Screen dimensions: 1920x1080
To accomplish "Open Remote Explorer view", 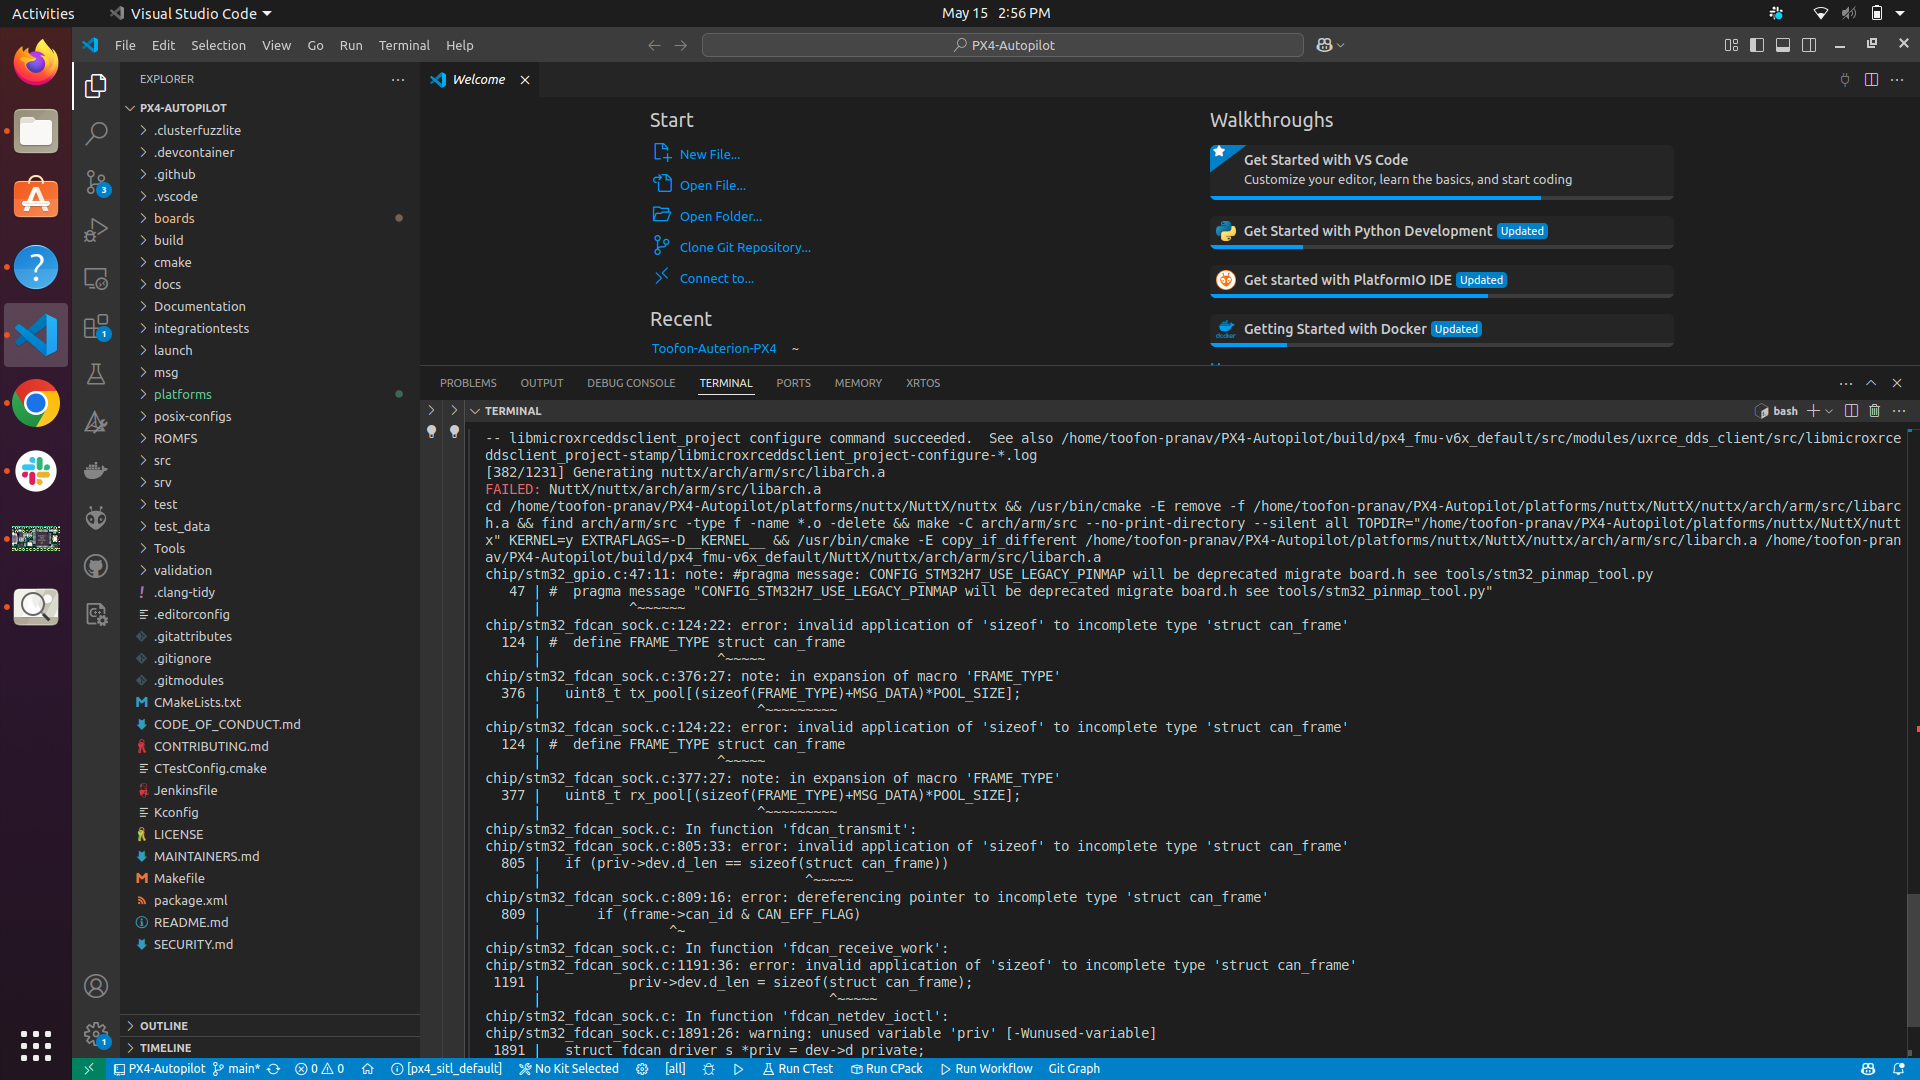I will [x=96, y=278].
